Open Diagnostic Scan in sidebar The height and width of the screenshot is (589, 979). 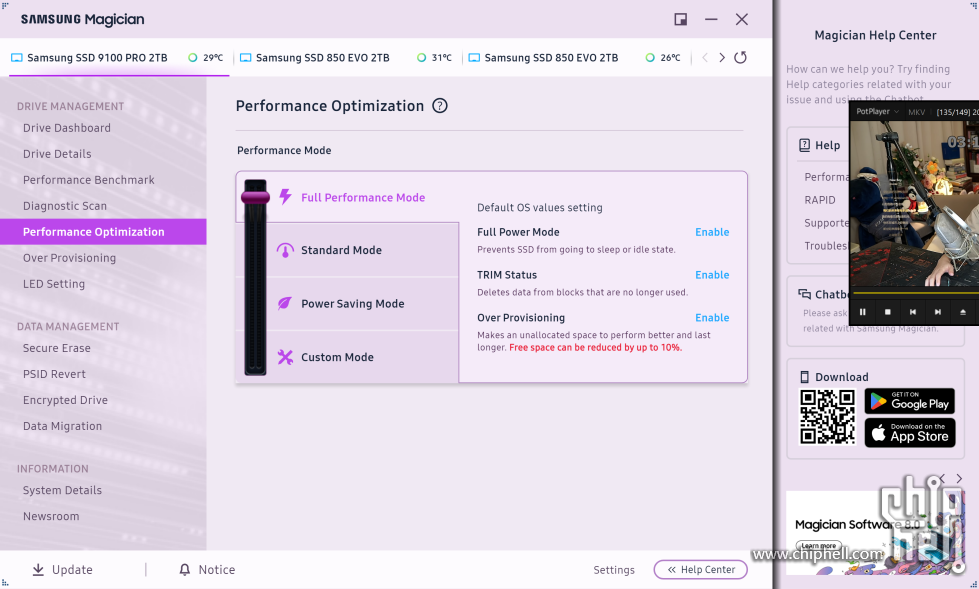click(65, 206)
